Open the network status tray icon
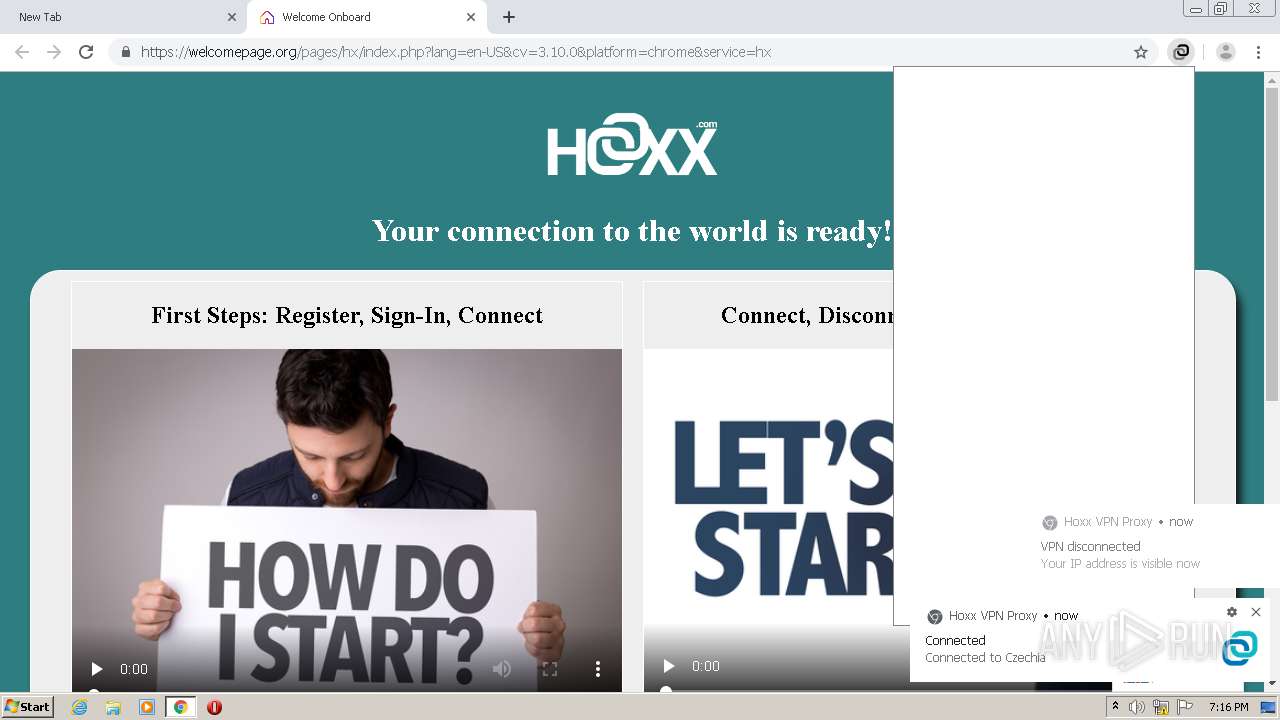Image resolution: width=1280 pixels, height=720 pixels. coord(1161,707)
